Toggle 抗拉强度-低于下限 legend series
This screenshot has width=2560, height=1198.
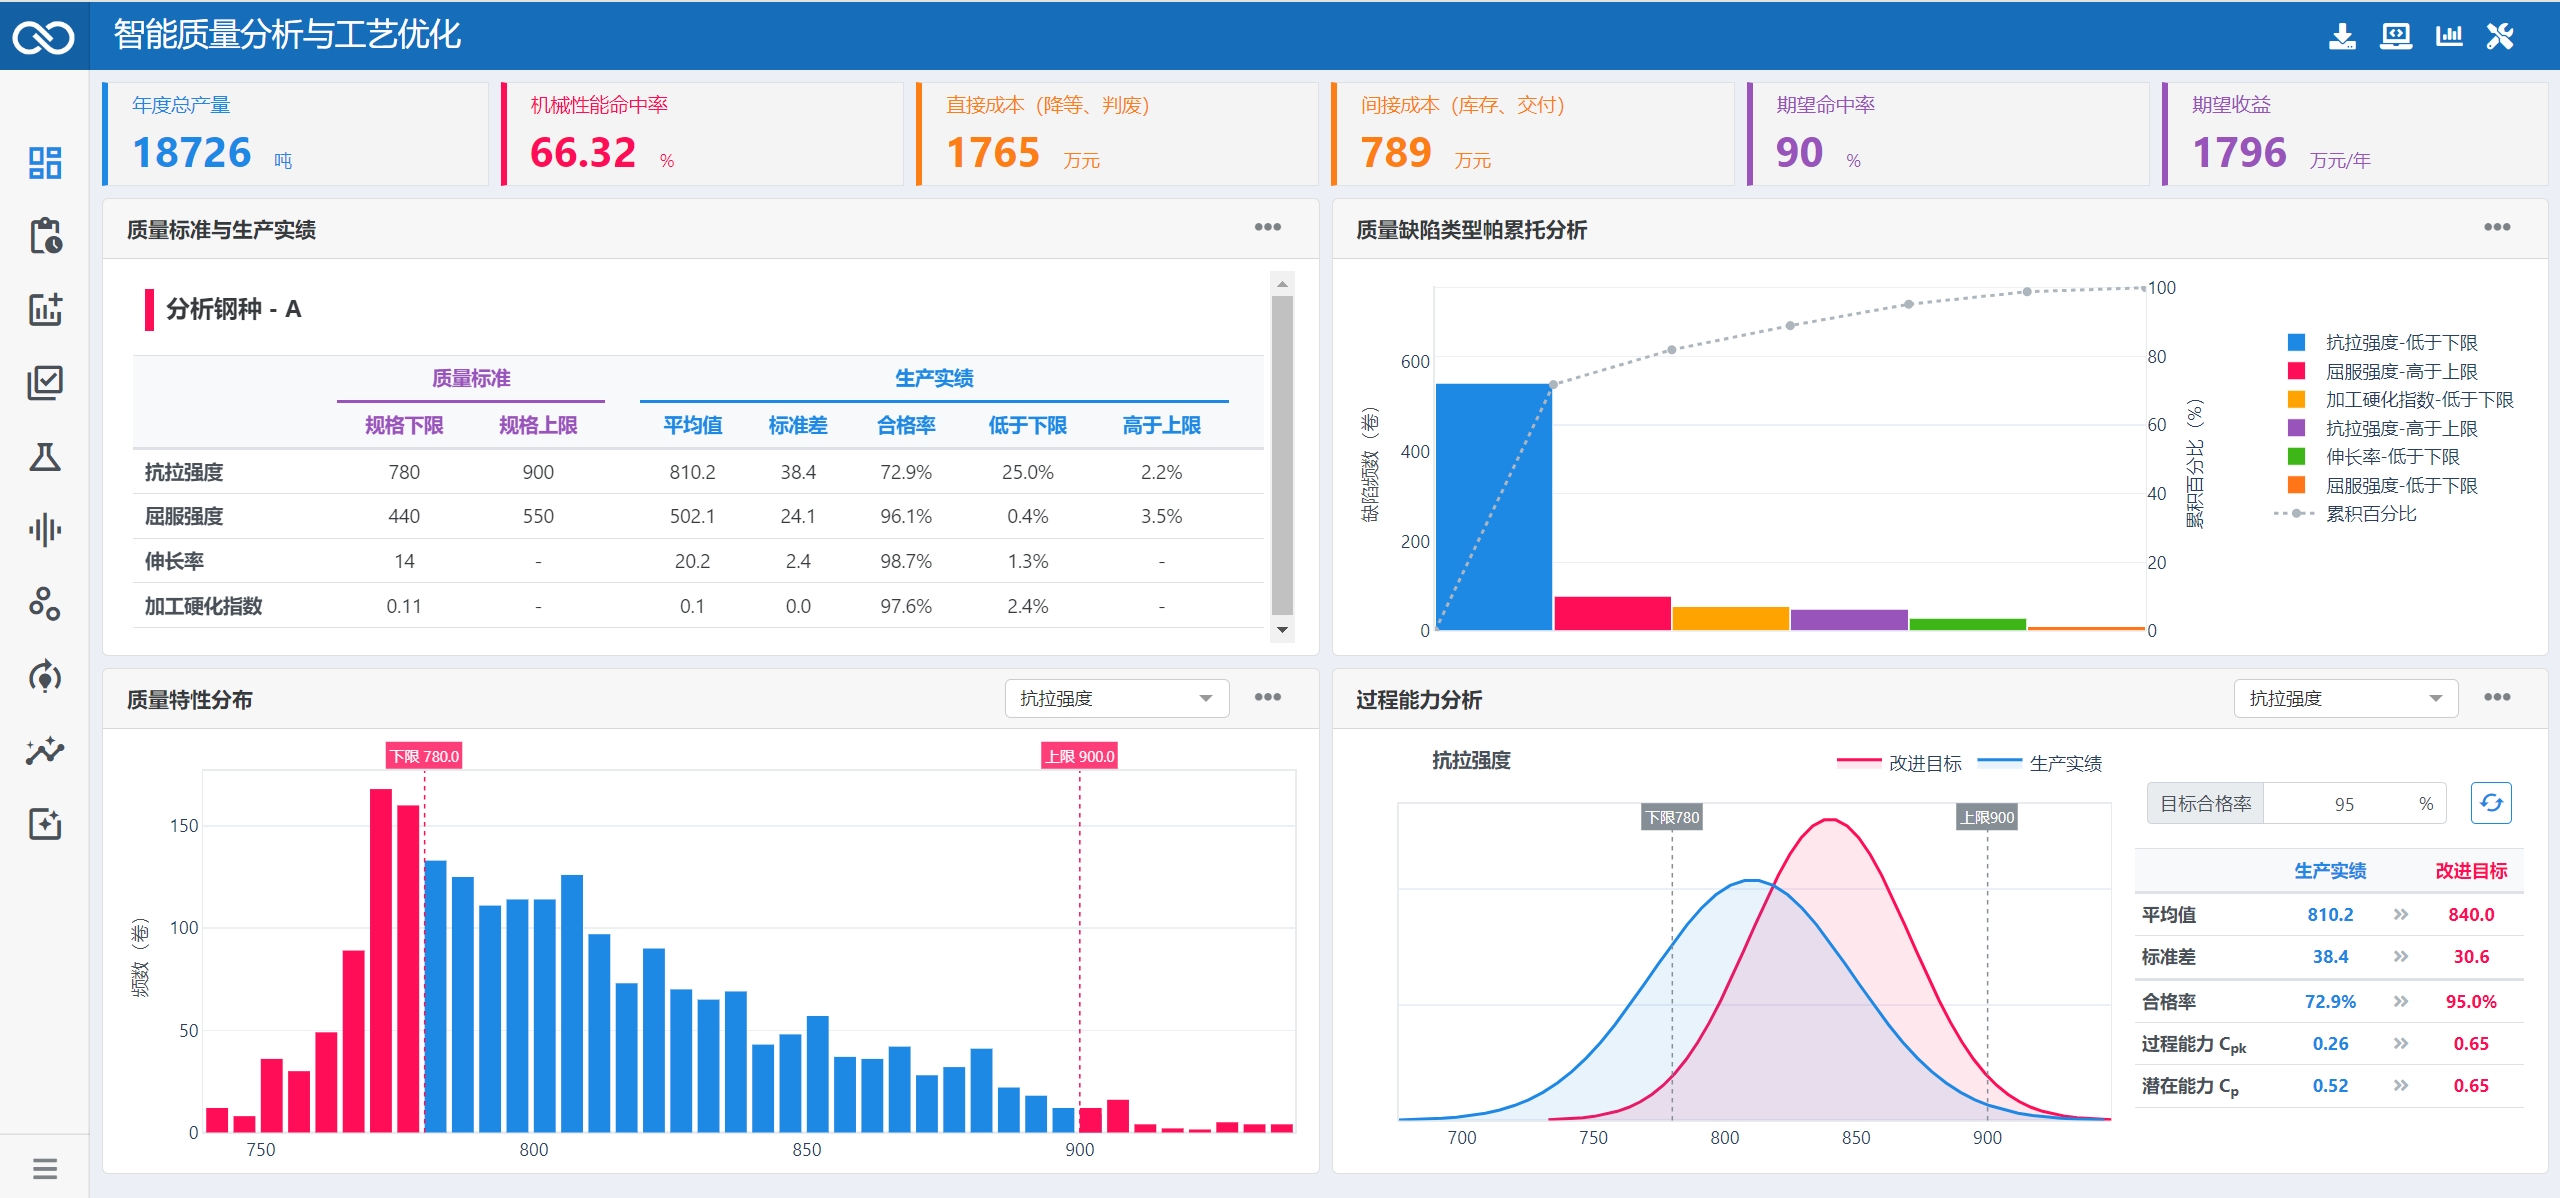(2400, 343)
